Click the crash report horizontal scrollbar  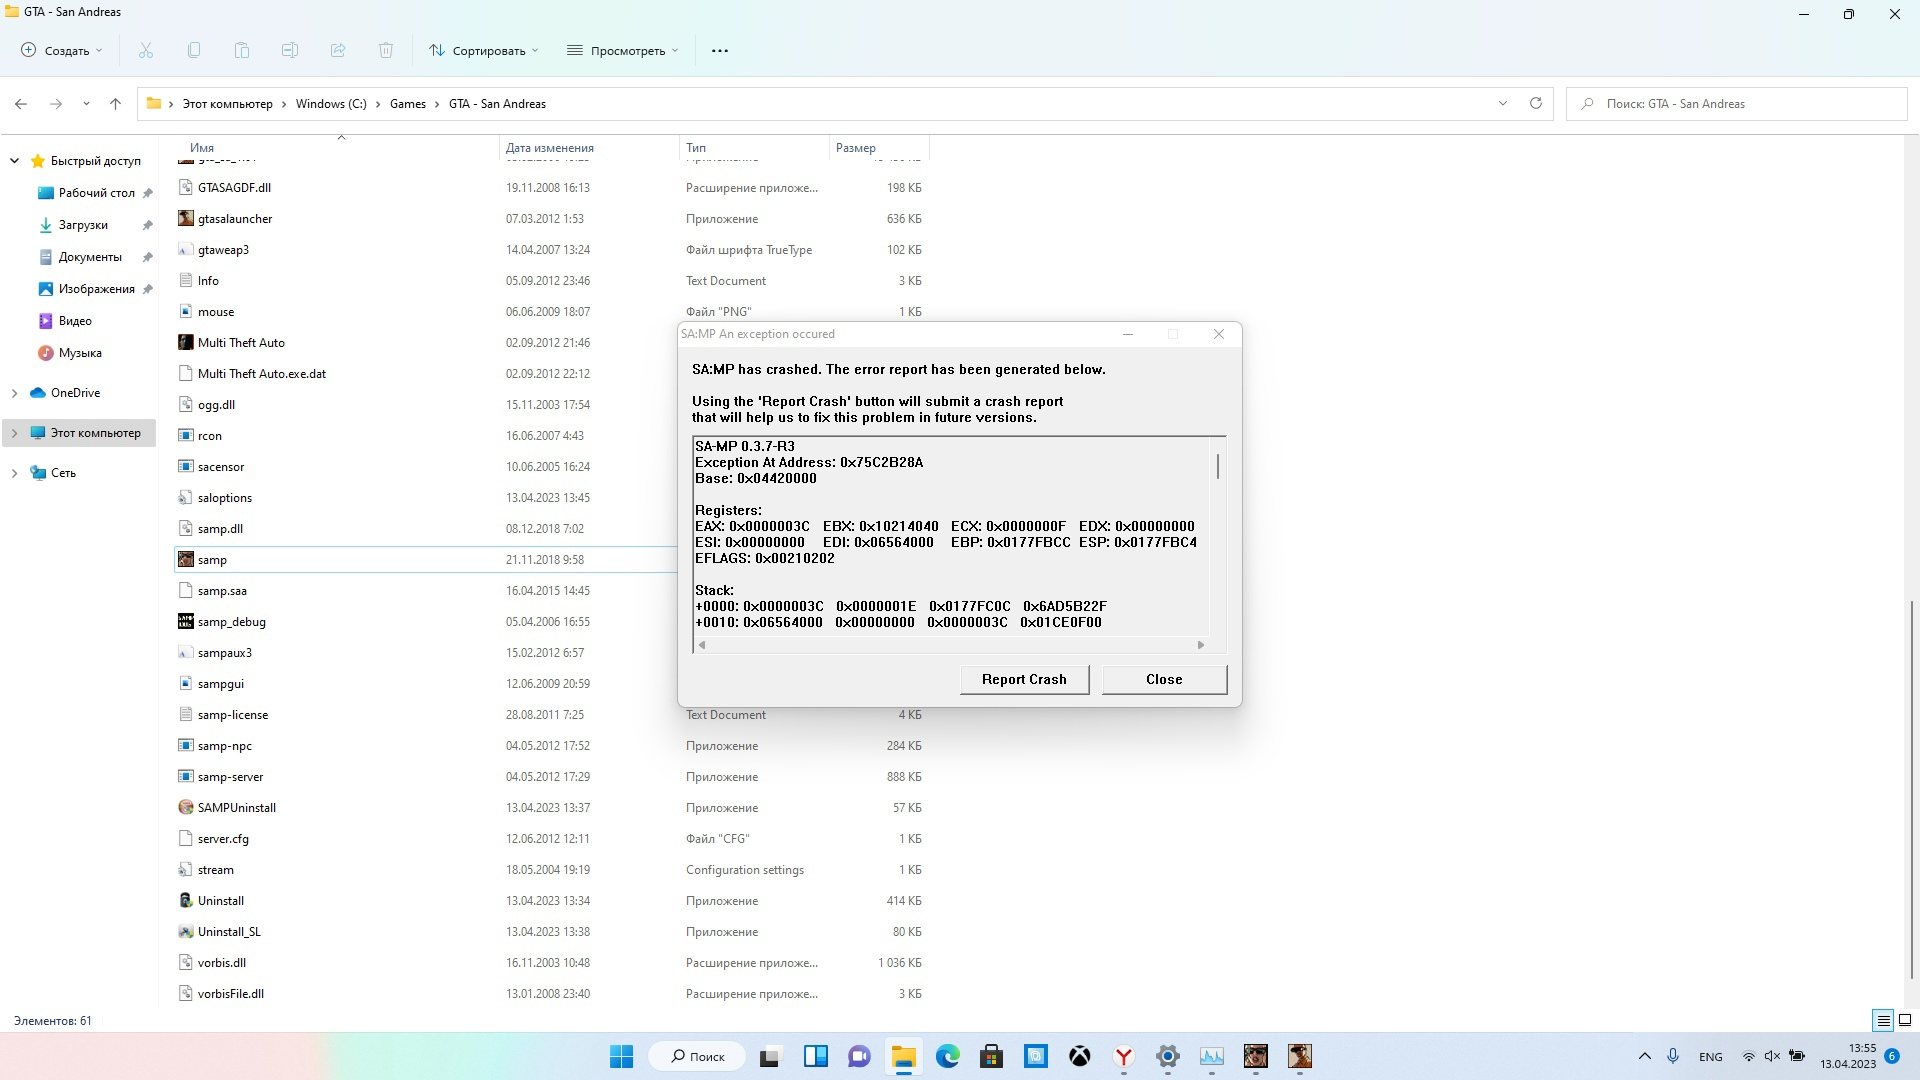[950, 645]
